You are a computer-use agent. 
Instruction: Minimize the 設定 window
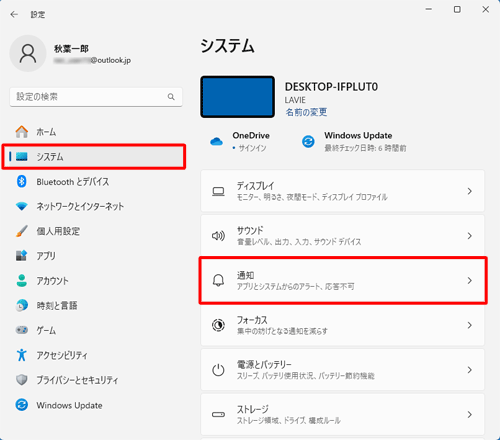coord(429,9)
